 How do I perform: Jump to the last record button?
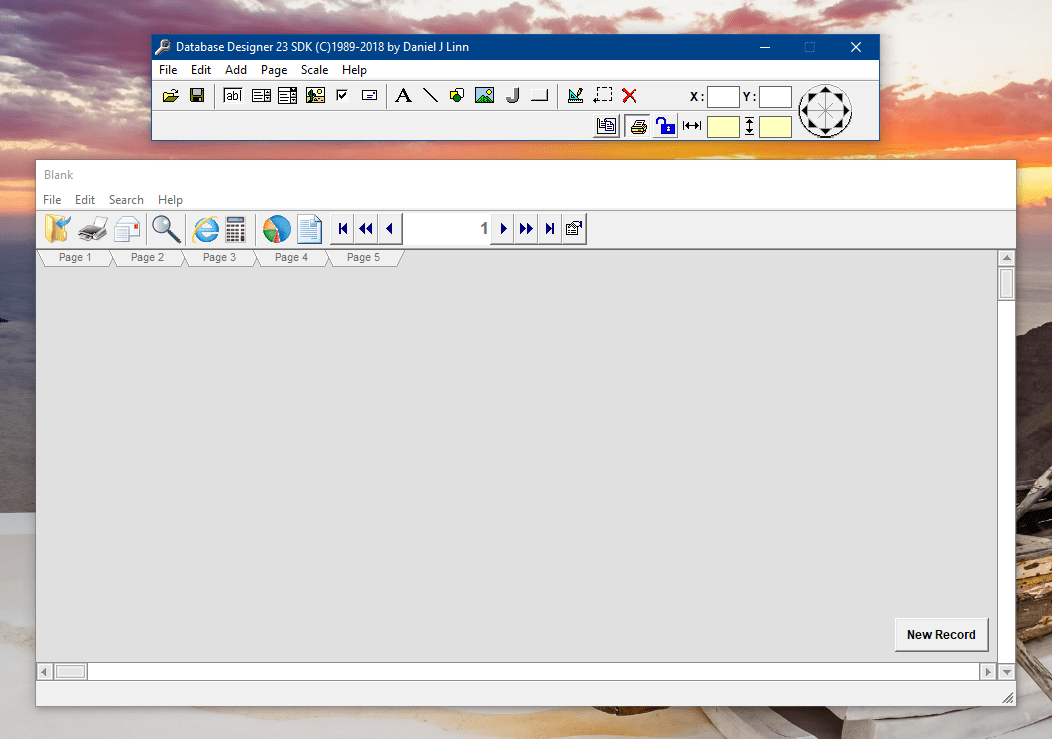click(550, 229)
